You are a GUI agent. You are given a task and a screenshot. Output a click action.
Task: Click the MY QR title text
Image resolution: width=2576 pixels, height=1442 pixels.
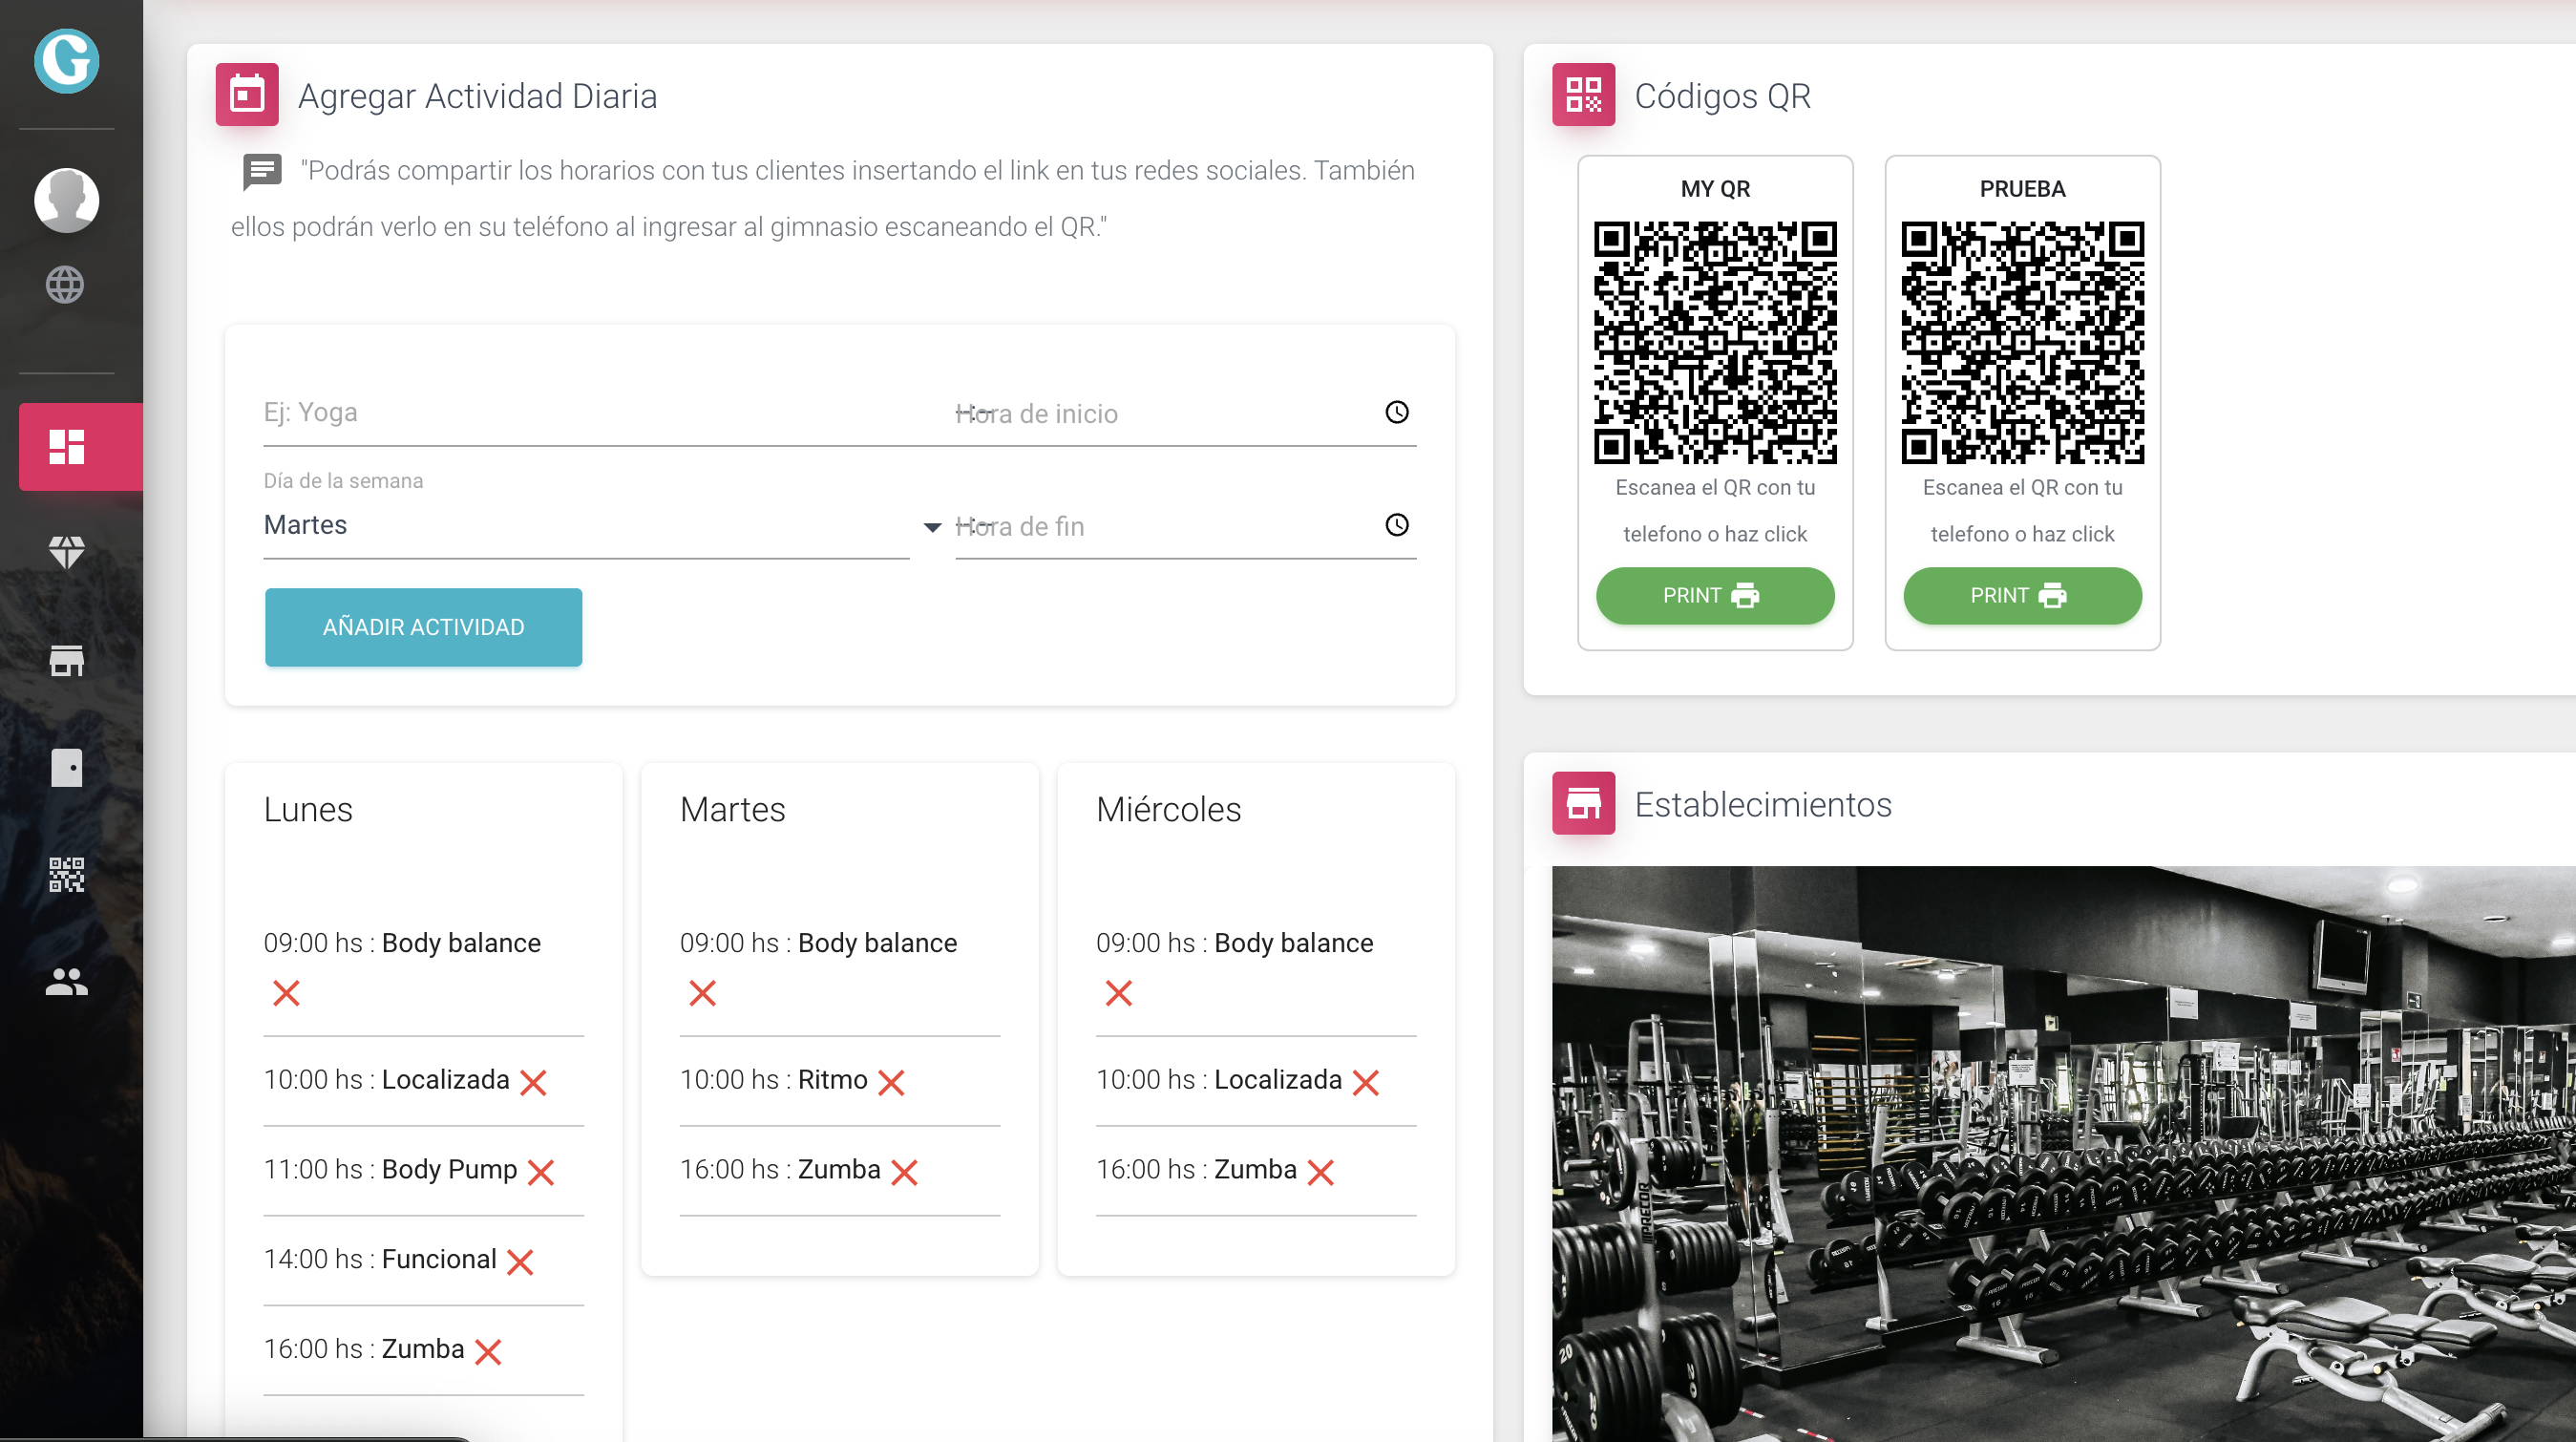[1715, 189]
